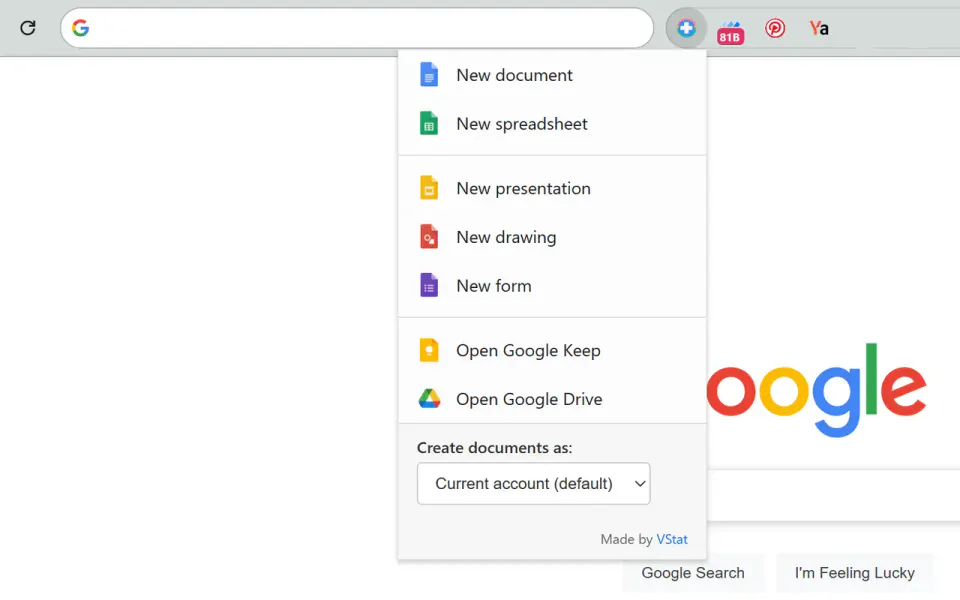This screenshot has height=600, width=960.
Task: Open the Ya extension icon
Action: click(819, 28)
